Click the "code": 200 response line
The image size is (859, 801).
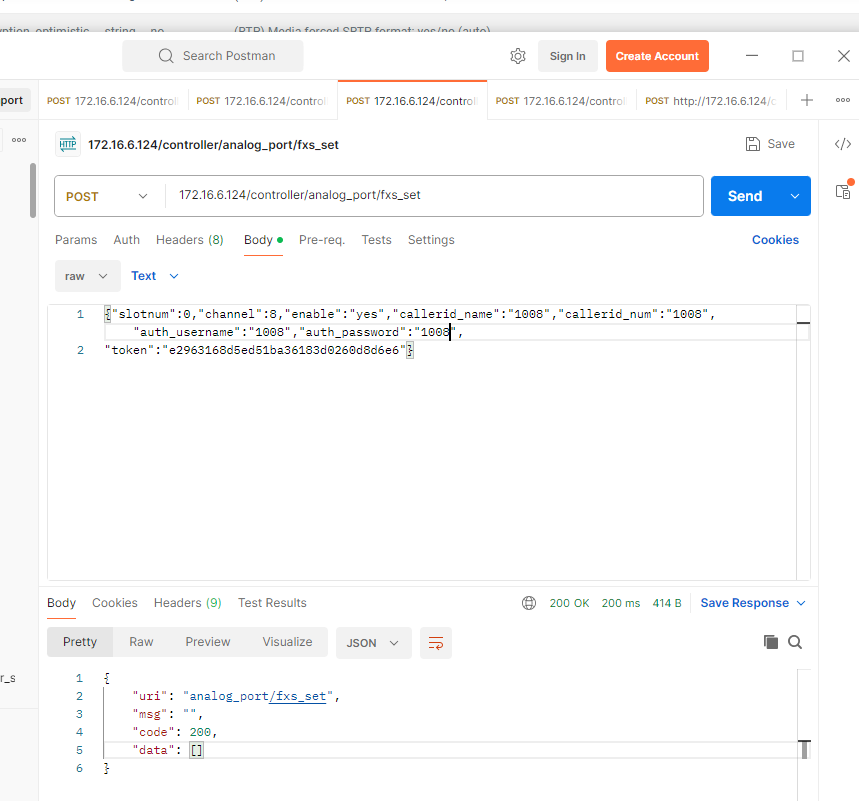pos(175,733)
